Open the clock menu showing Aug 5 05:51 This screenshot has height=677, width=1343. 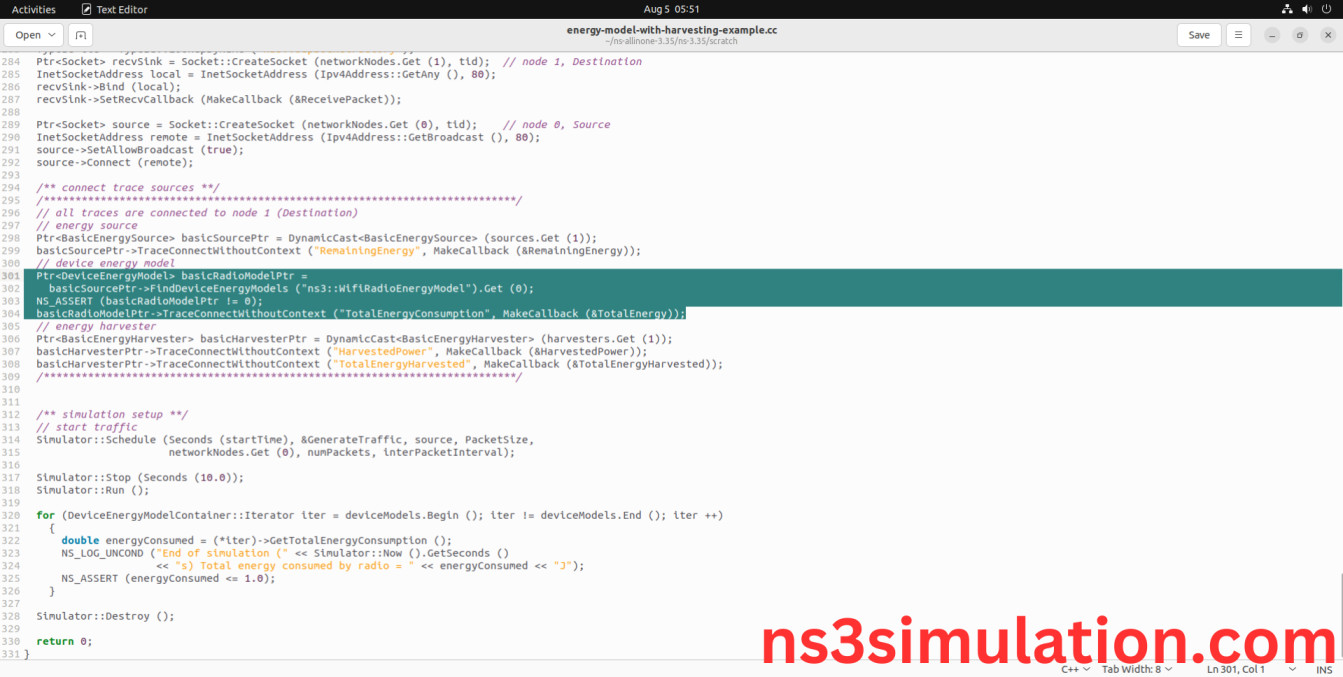pyautogui.click(x=671, y=8)
